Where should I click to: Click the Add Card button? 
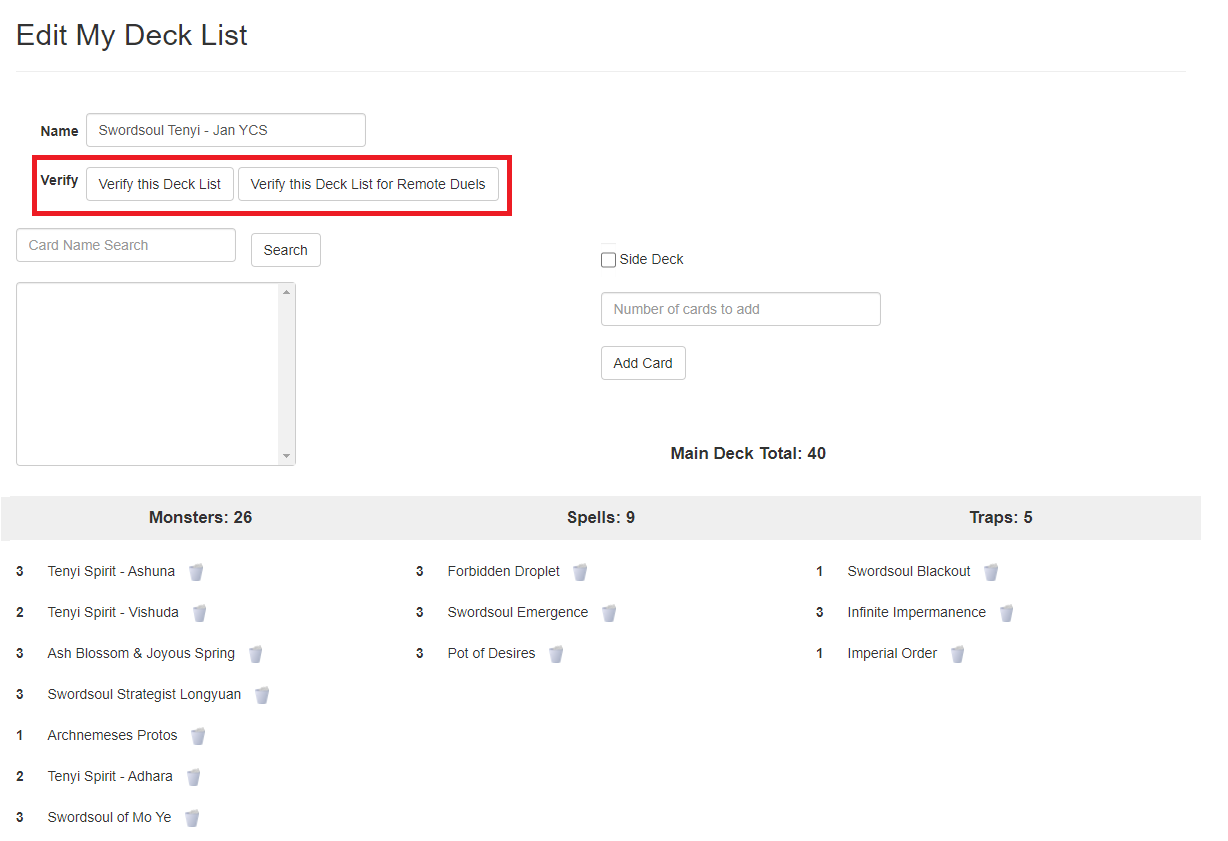[643, 363]
